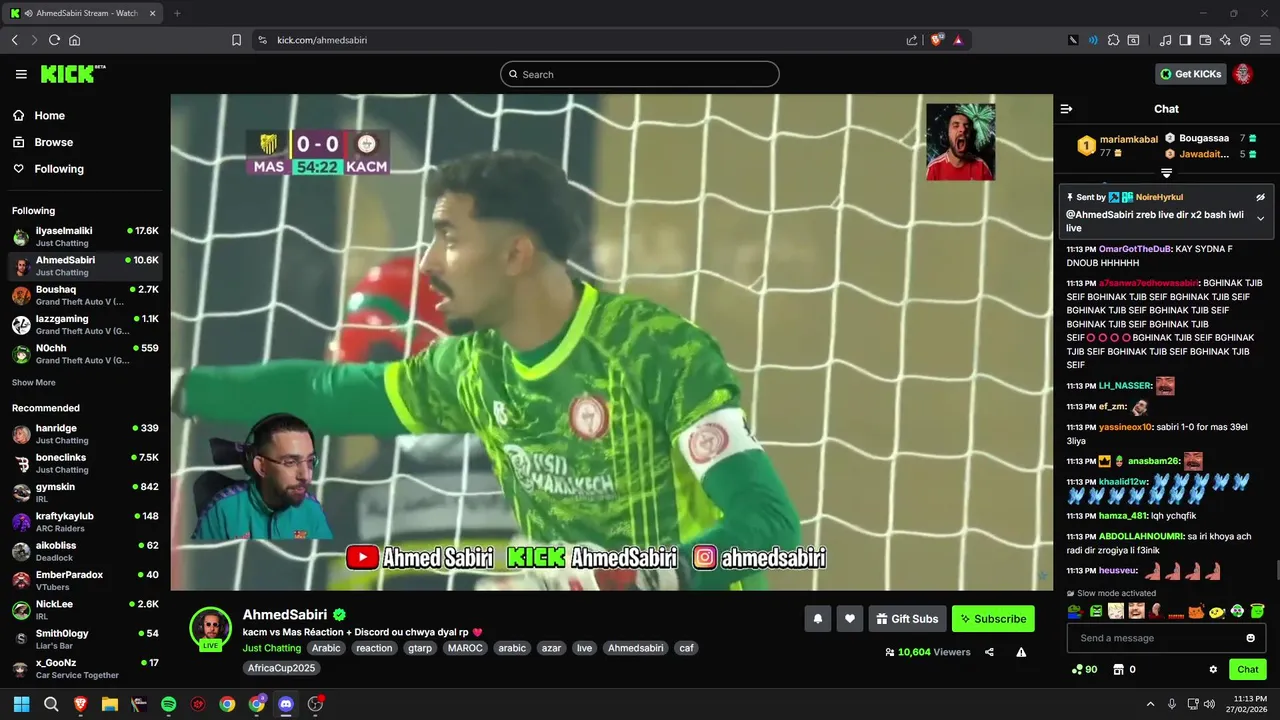Show hidden tray icons chevron

pos(1150,704)
